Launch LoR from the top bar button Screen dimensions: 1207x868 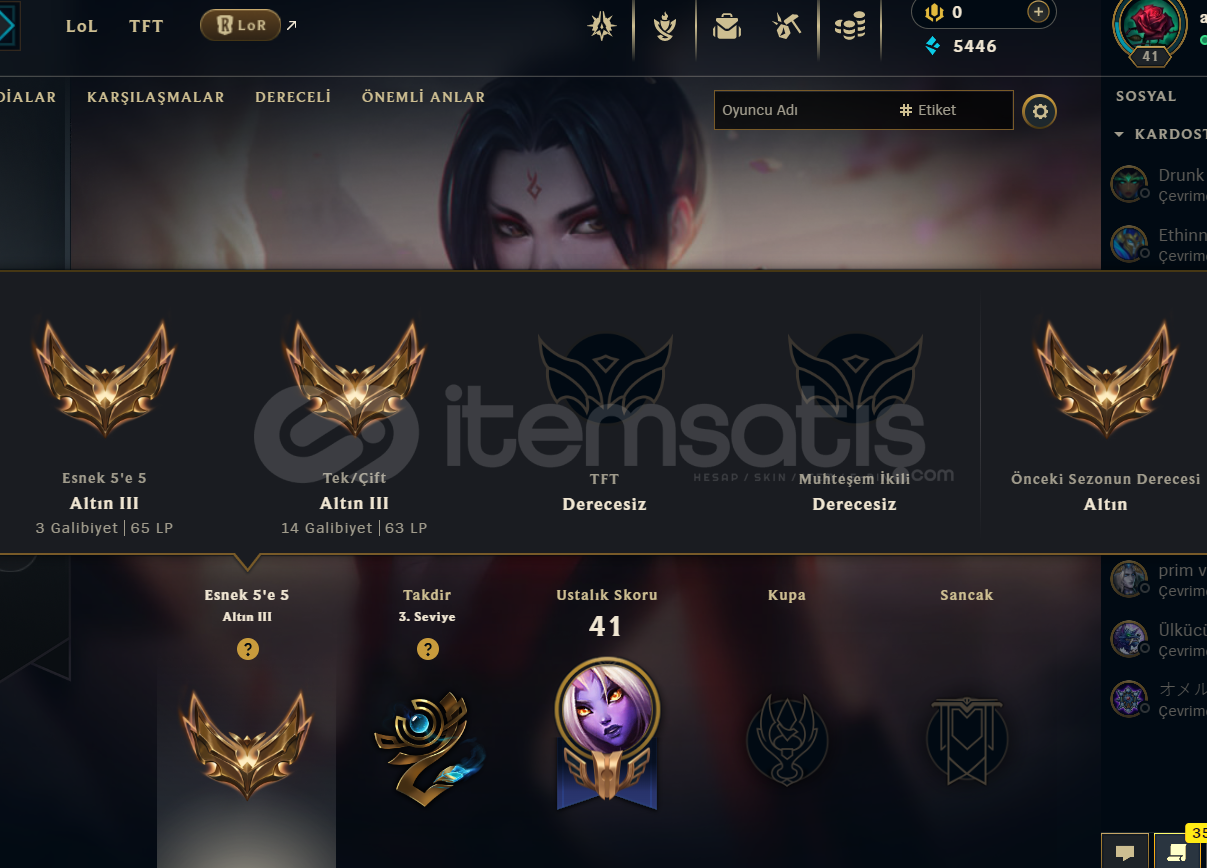pyautogui.click(x=240, y=26)
